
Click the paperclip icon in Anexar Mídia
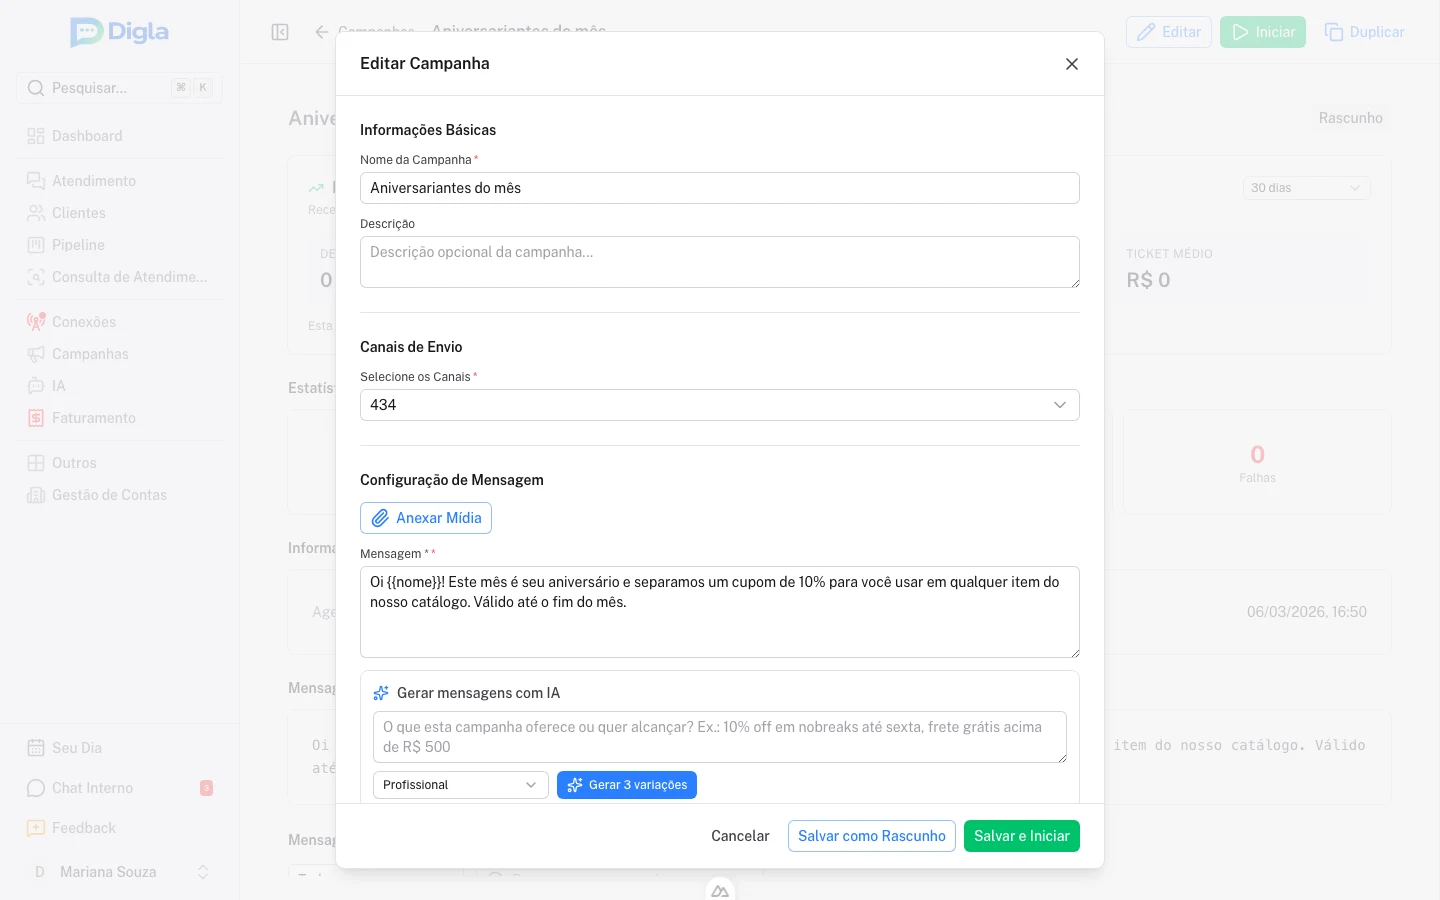(x=380, y=518)
